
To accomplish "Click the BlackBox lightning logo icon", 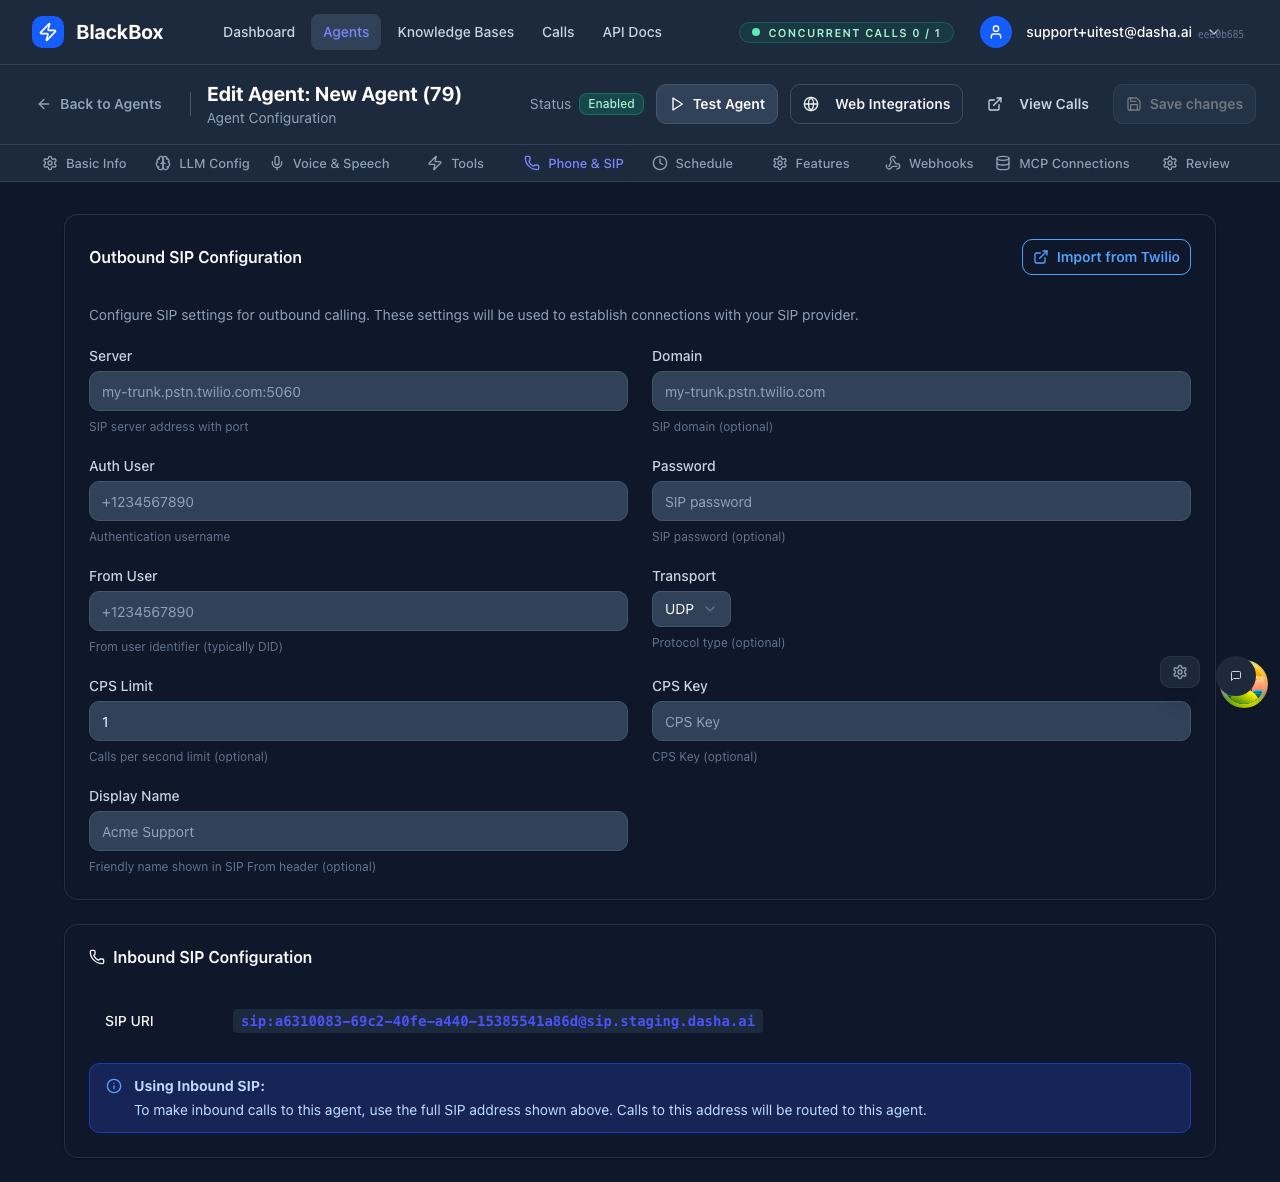I will pos(48,32).
